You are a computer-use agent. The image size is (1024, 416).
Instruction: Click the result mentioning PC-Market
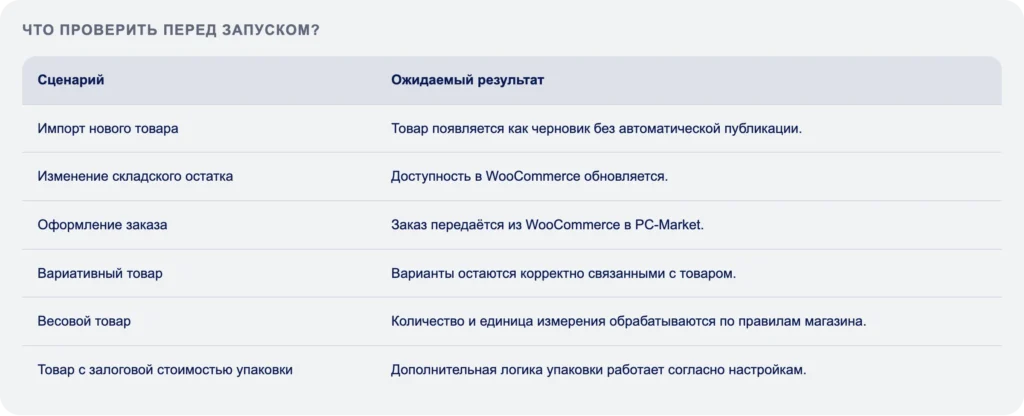click(x=547, y=225)
